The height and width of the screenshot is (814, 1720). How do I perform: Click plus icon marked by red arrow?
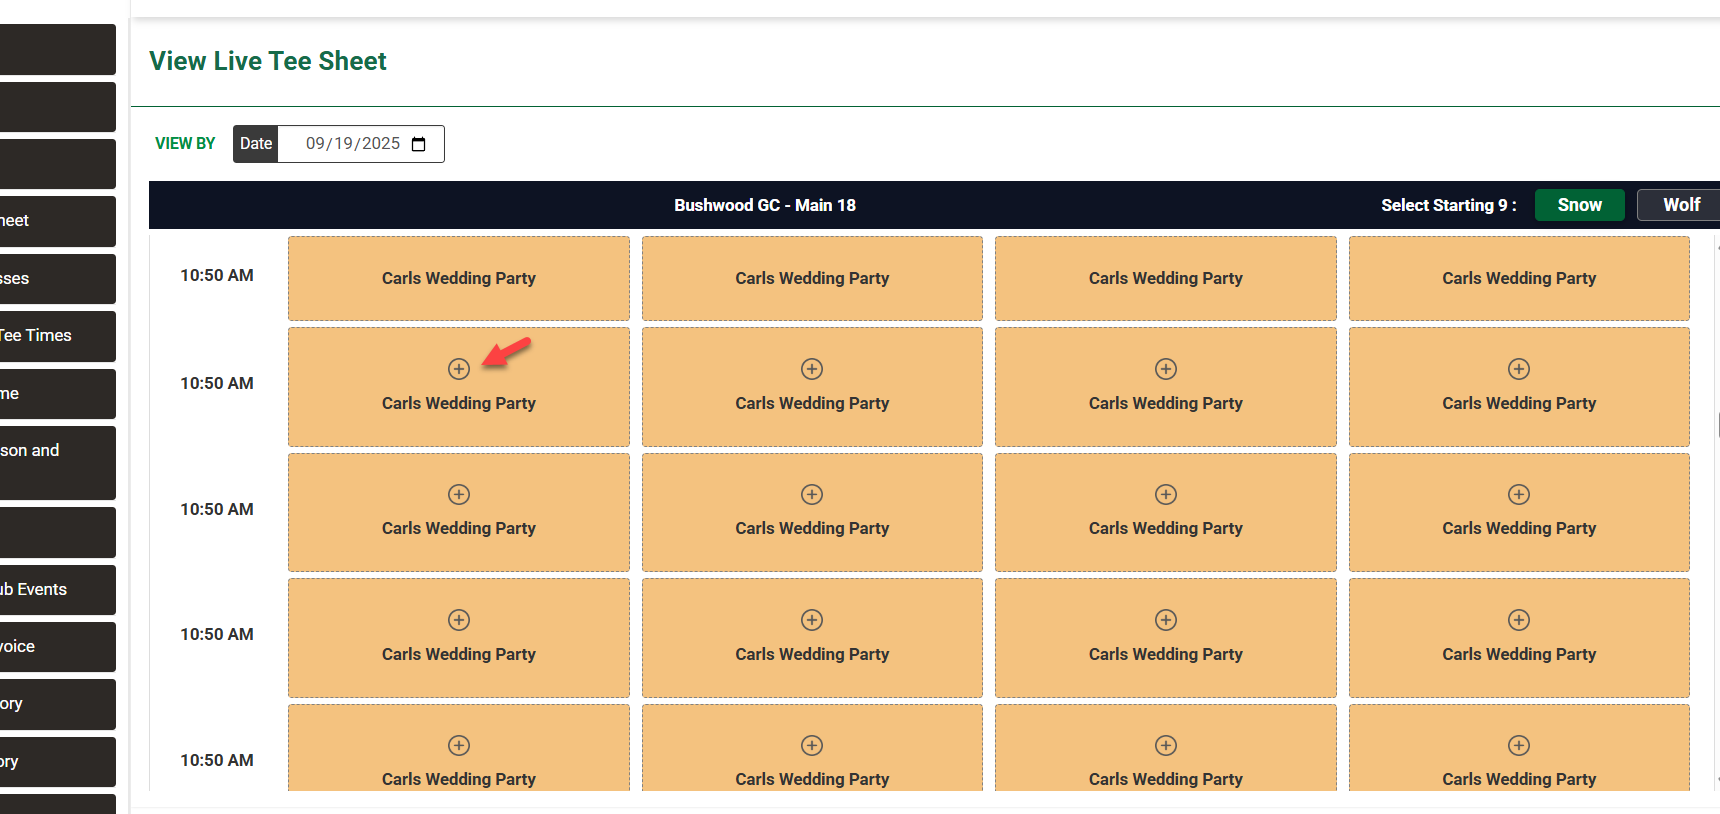(459, 369)
